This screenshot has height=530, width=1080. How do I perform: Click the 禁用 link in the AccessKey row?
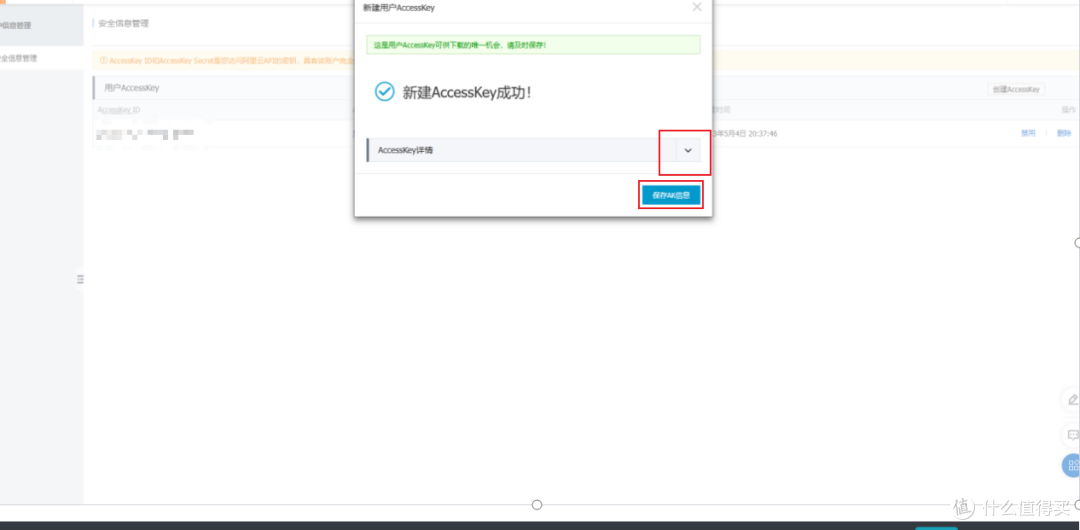pos(1028,133)
